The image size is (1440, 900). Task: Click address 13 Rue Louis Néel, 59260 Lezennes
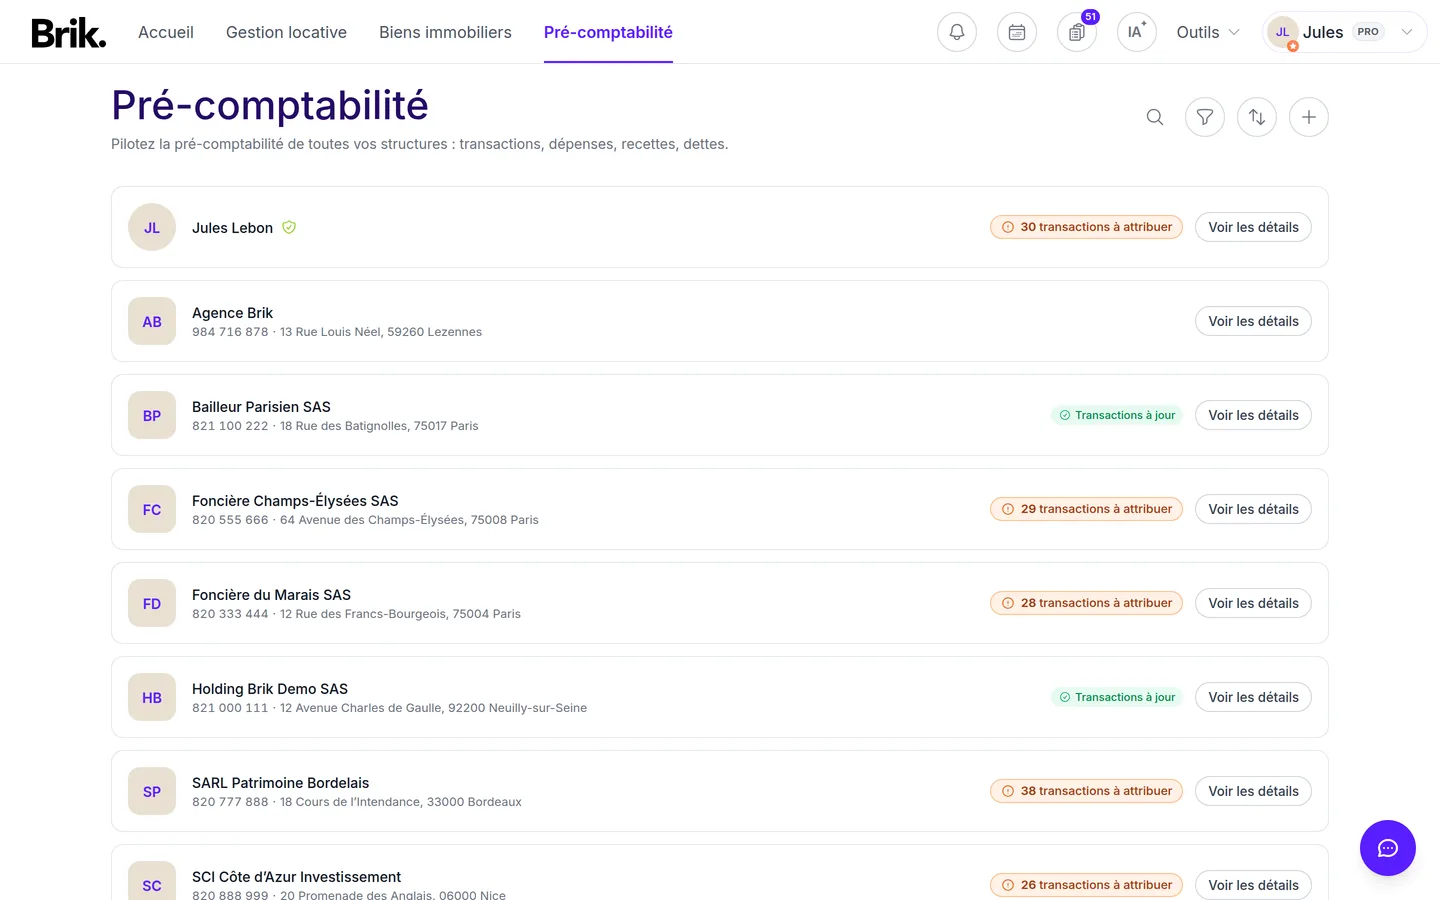[381, 332]
